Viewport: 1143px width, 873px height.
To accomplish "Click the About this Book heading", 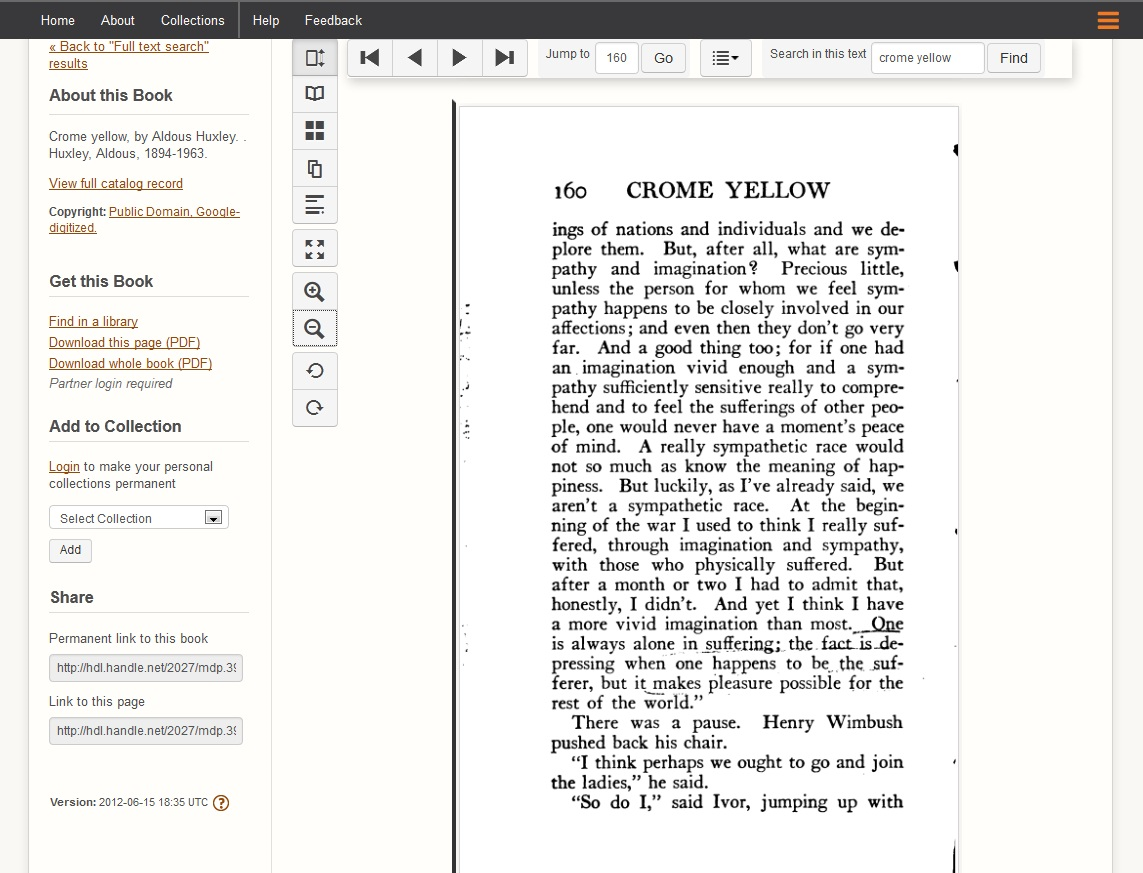I will 111,95.
